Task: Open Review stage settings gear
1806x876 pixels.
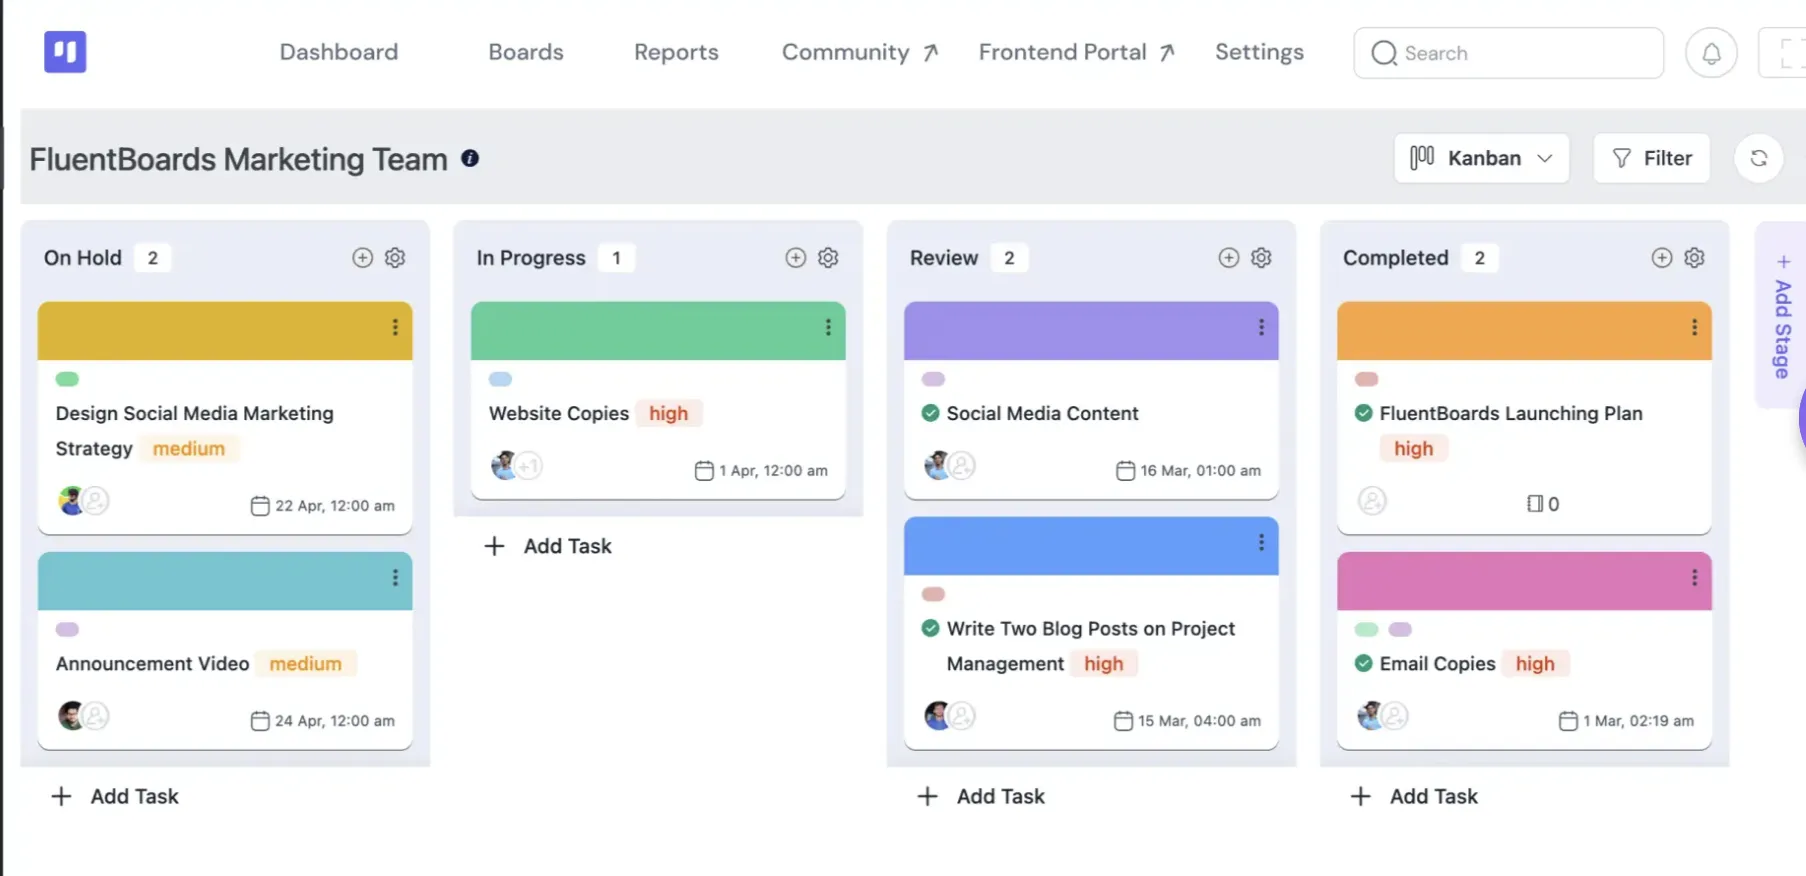Action: [x=1261, y=258]
